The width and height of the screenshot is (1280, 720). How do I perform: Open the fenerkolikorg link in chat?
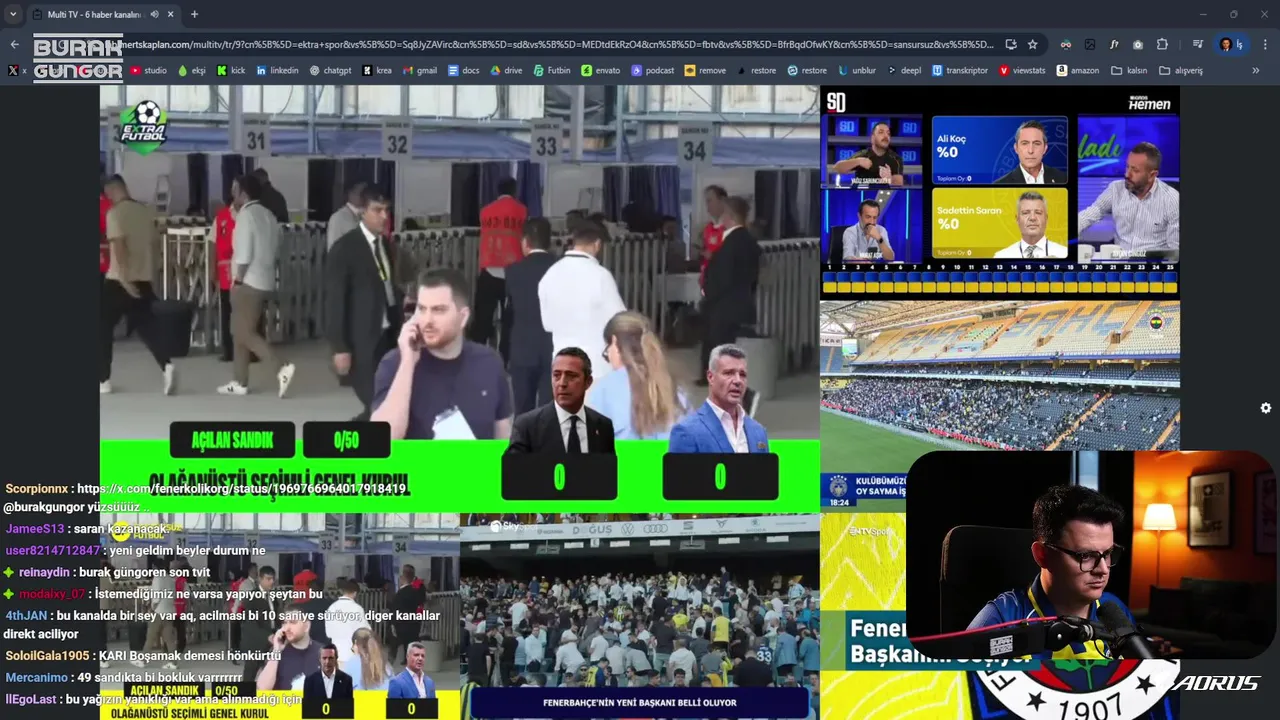tap(241, 489)
